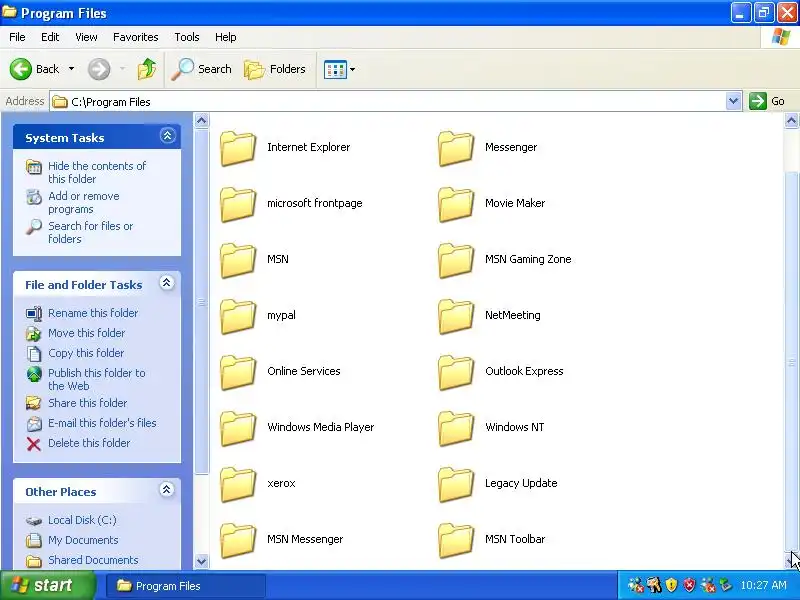This screenshot has width=800, height=600.
Task: Open the Edit menu
Action: (x=50, y=37)
